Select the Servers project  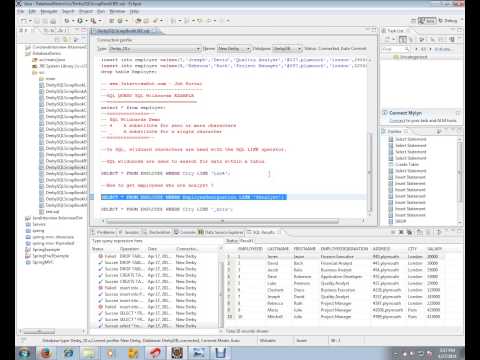click(x=36, y=224)
